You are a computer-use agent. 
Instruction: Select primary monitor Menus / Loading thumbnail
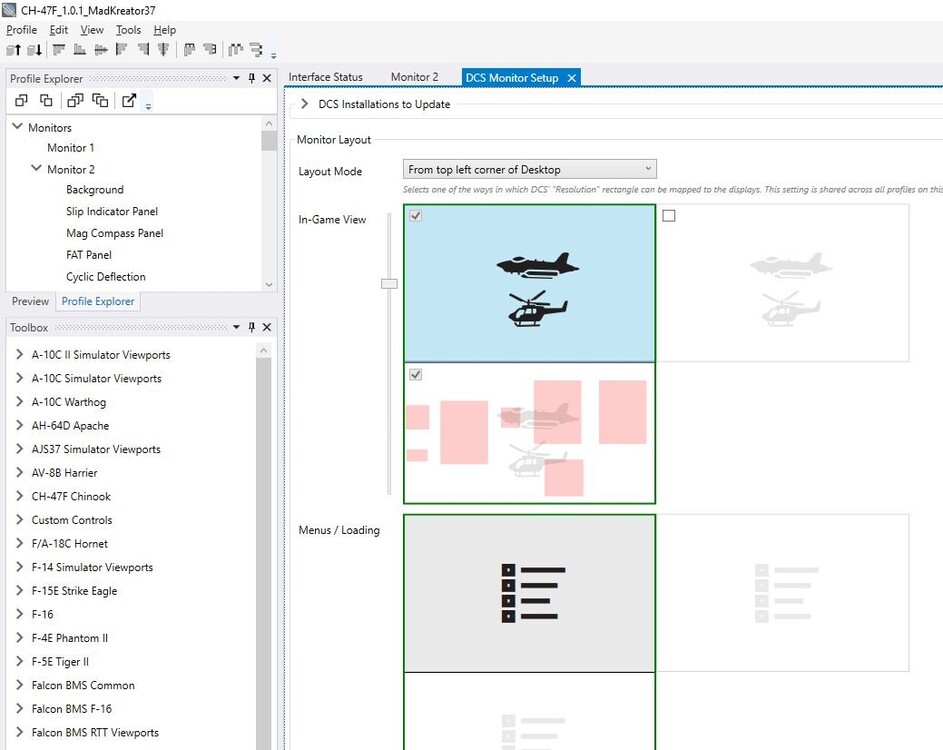point(529,593)
